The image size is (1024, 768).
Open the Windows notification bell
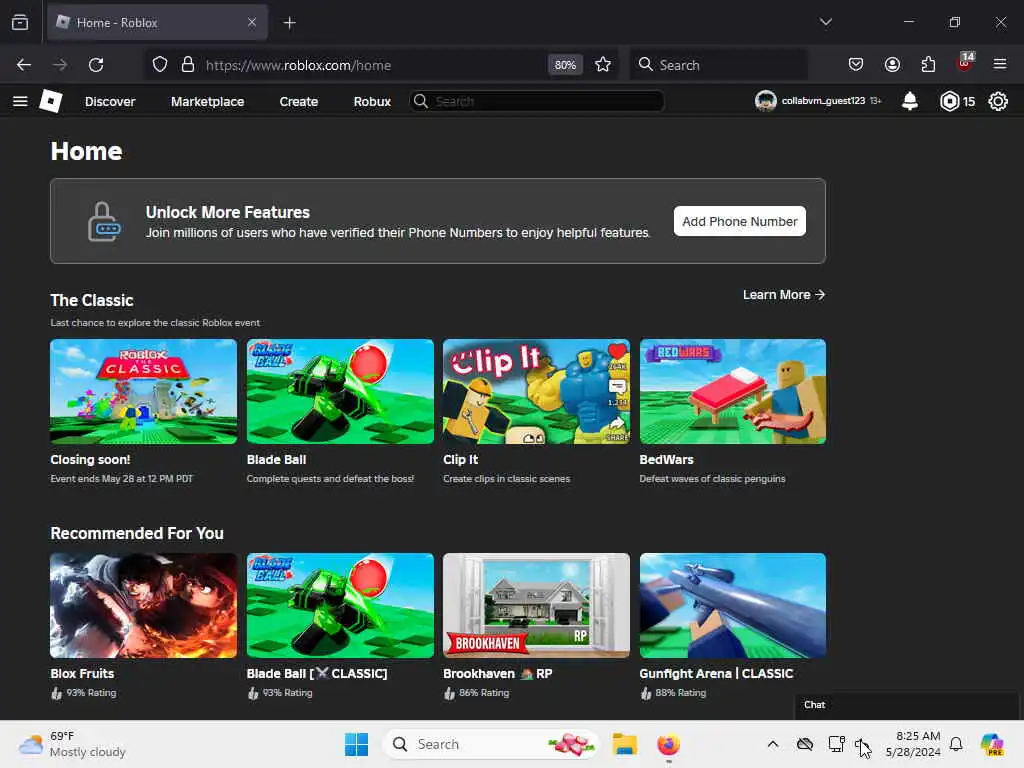coord(956,744)
